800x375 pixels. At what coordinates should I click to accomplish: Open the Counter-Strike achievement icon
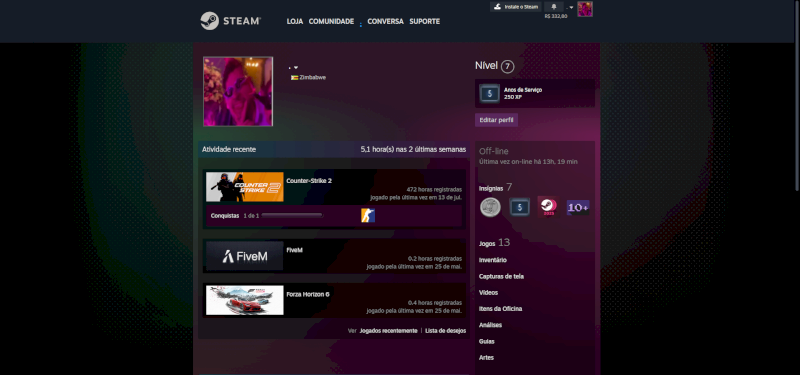pyautogui.click(x=368, y=215)
